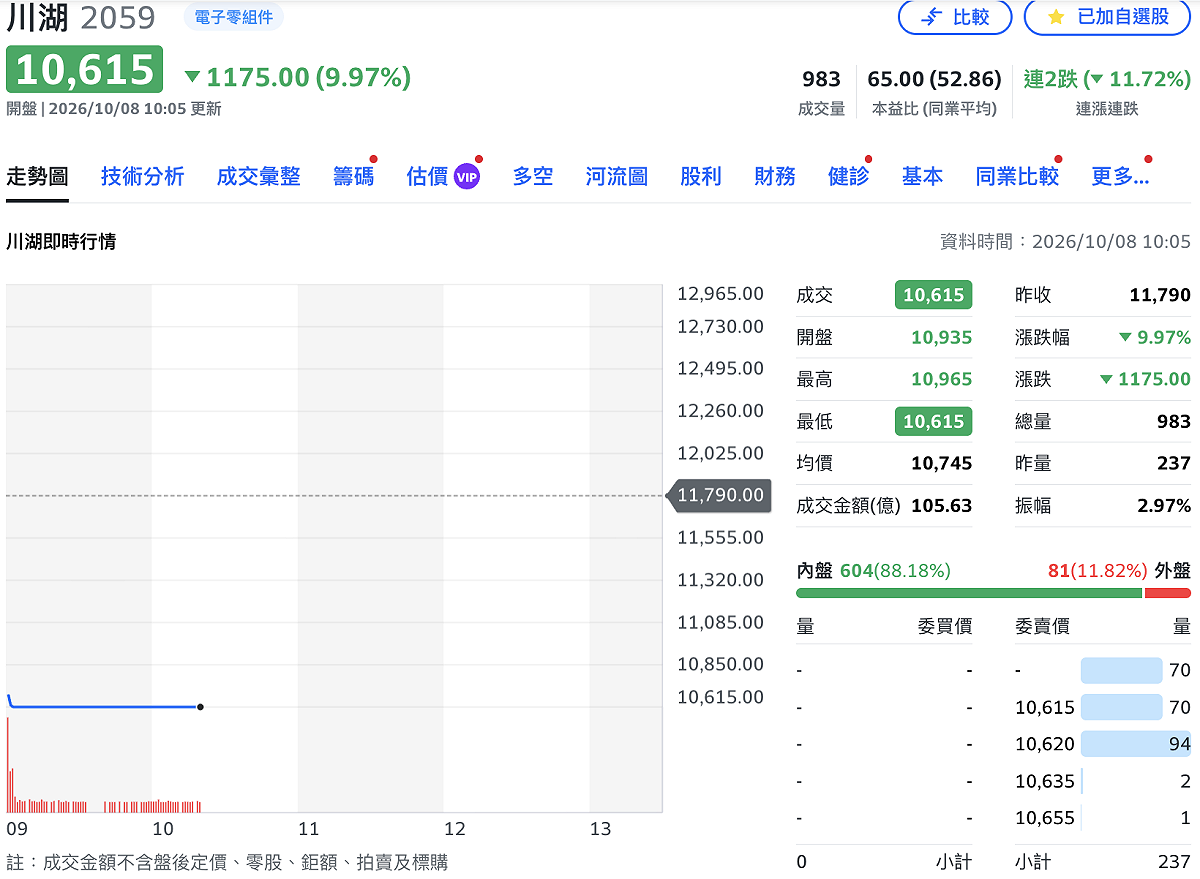This screenshot has width=1200, height=879.
Task: Click the large 10,615 price badge
Action: (84, 69)
